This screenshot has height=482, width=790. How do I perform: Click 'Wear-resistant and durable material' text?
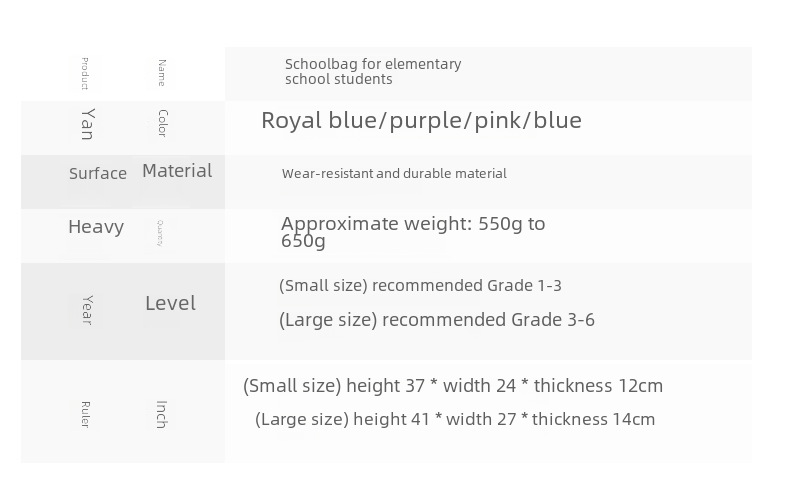tap(394, 174)
